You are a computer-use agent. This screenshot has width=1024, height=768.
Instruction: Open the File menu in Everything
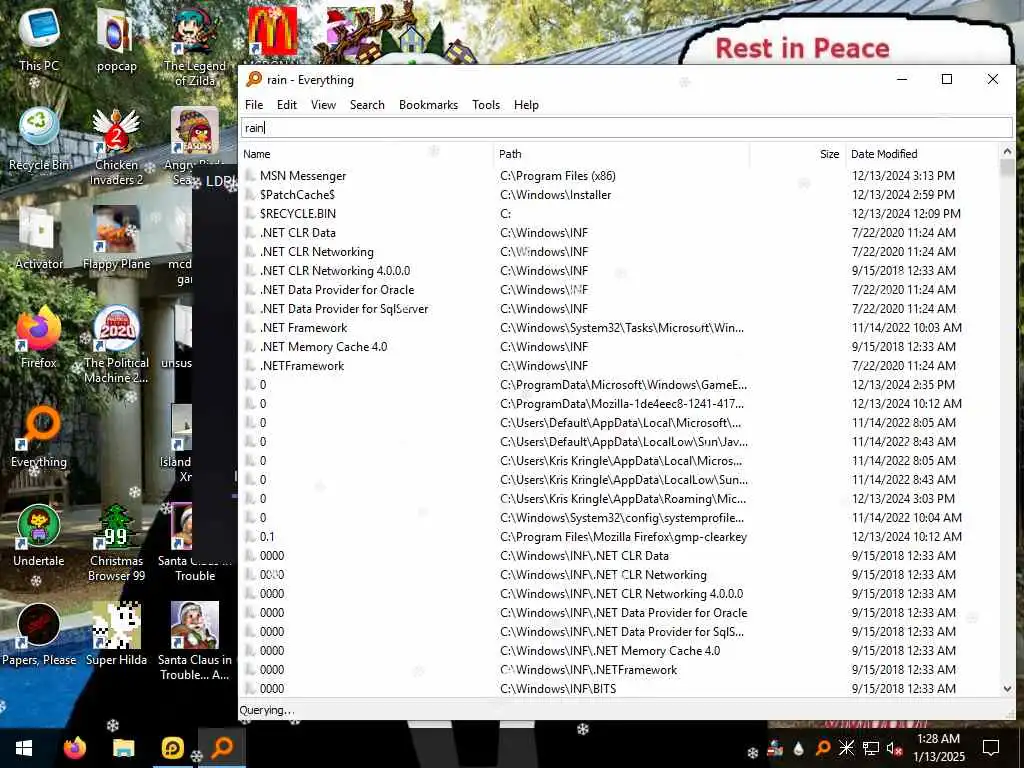[x=254, y=104]
